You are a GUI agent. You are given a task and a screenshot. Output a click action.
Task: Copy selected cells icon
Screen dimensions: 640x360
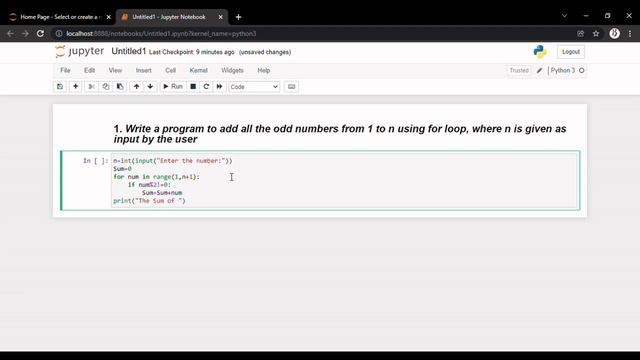click(x=106, y=87)
